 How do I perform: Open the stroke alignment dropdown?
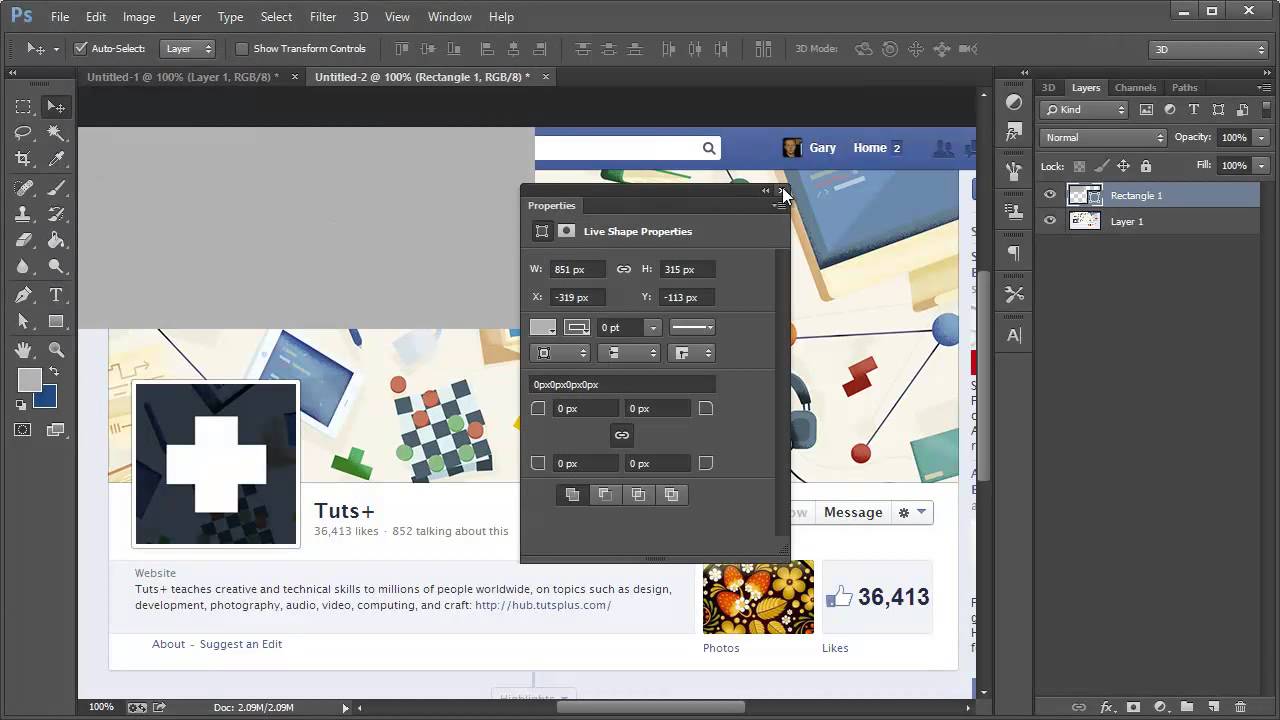(560, 353)
